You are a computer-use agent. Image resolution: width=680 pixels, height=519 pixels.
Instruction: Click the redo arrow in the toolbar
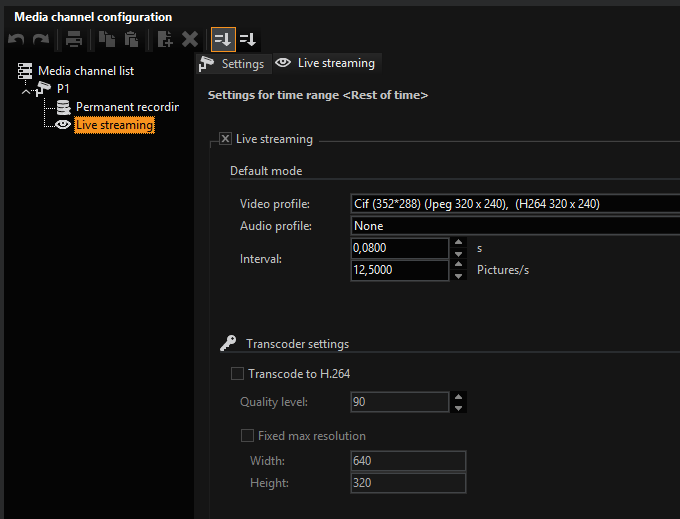[x=41, y=40]
